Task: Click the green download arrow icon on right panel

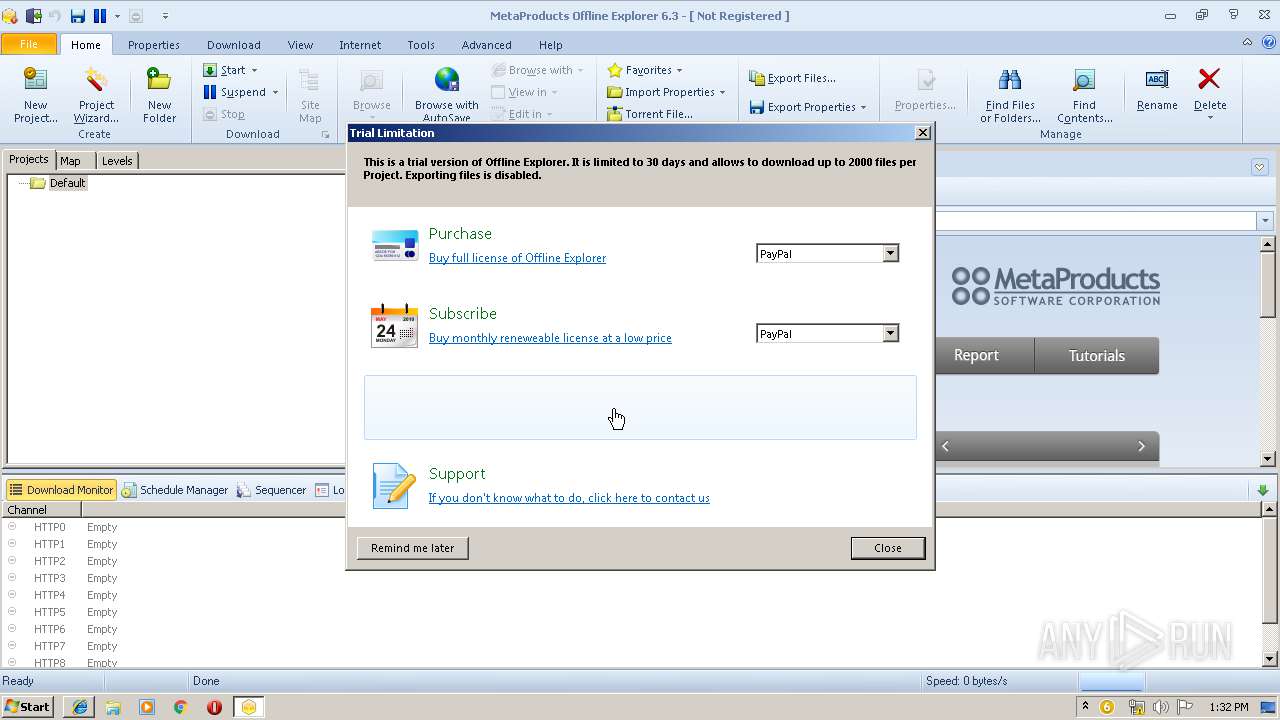Action: click(x=1263, y=490)
